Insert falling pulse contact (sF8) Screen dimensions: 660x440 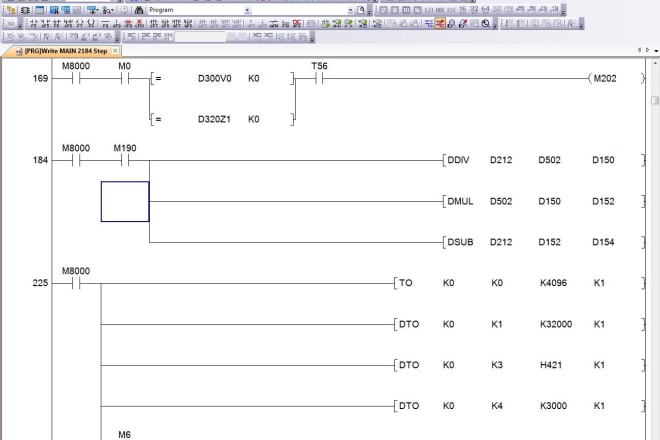click(165, 24)
